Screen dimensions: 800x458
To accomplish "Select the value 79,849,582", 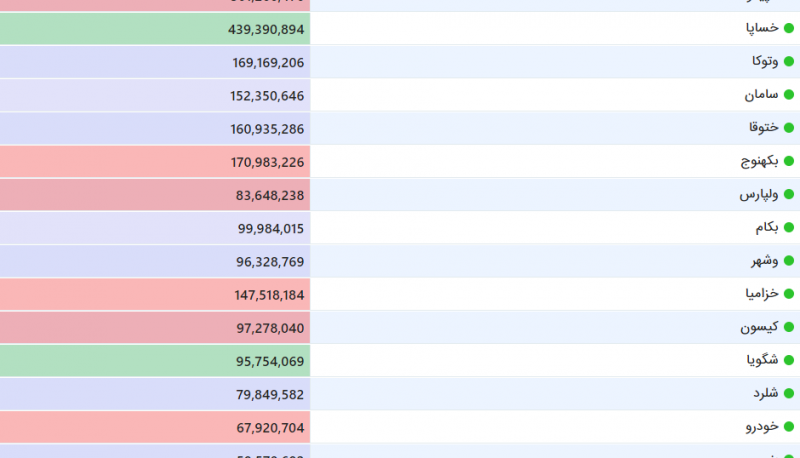I will pyautogui.click(x=270, y=394).
